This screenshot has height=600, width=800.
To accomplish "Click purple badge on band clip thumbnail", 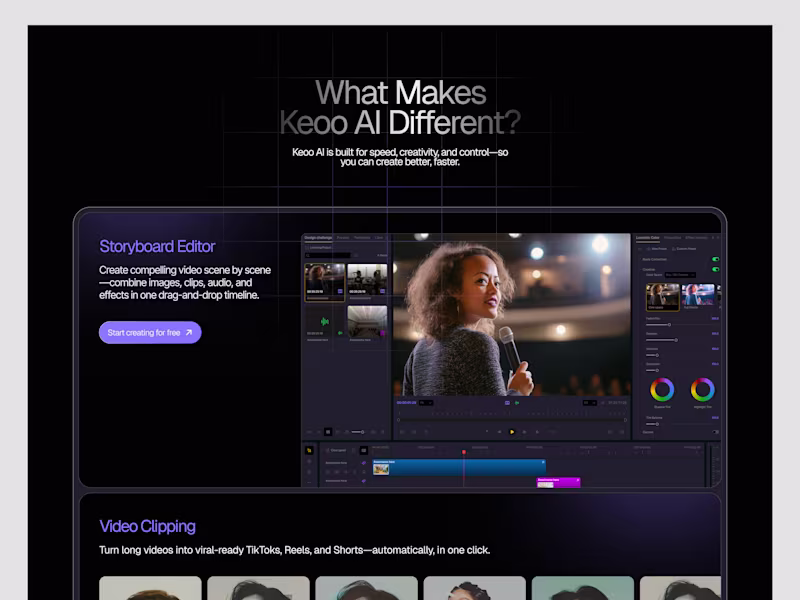I will tap(383, 291).
